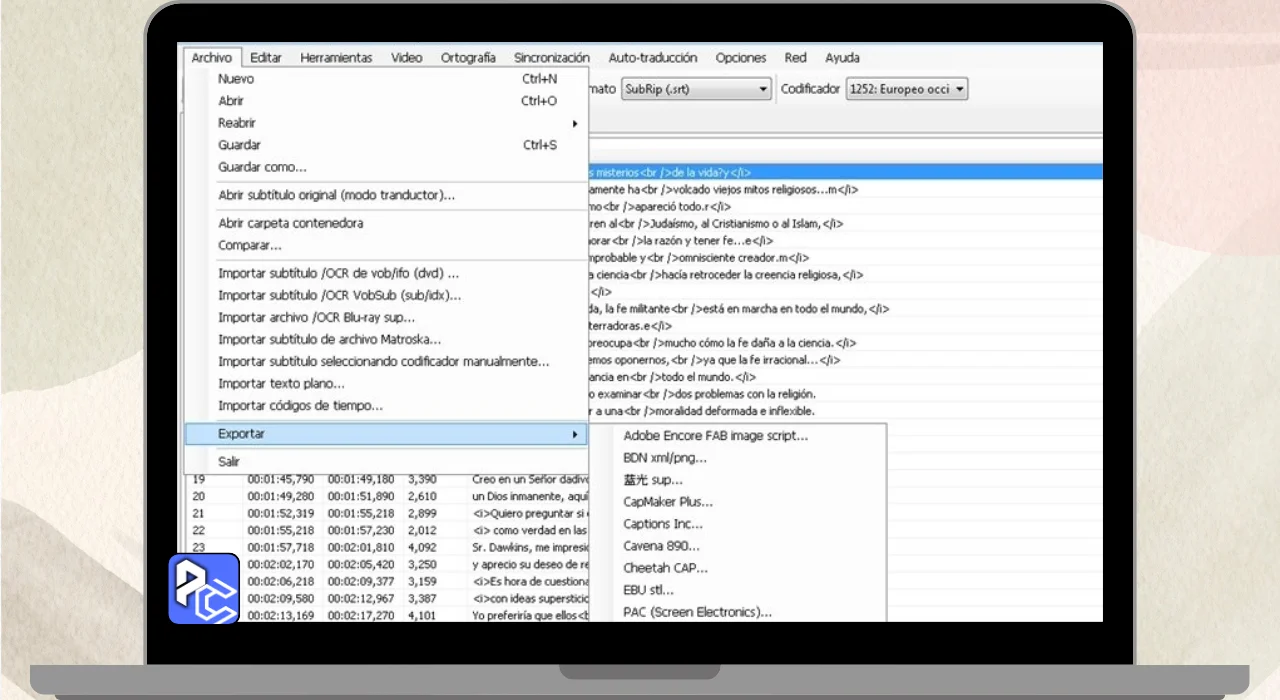Open the Herramientas menu
This screenshot has height=700, width=1280.
(336, 58)
